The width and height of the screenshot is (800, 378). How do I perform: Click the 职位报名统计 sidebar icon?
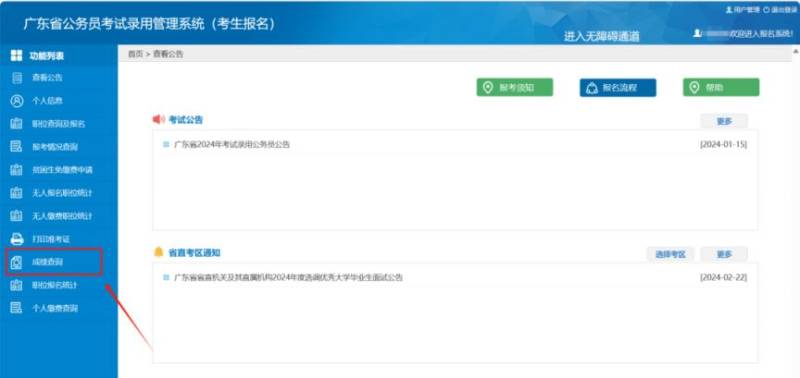pyautogui.click(x=17, y=285)
